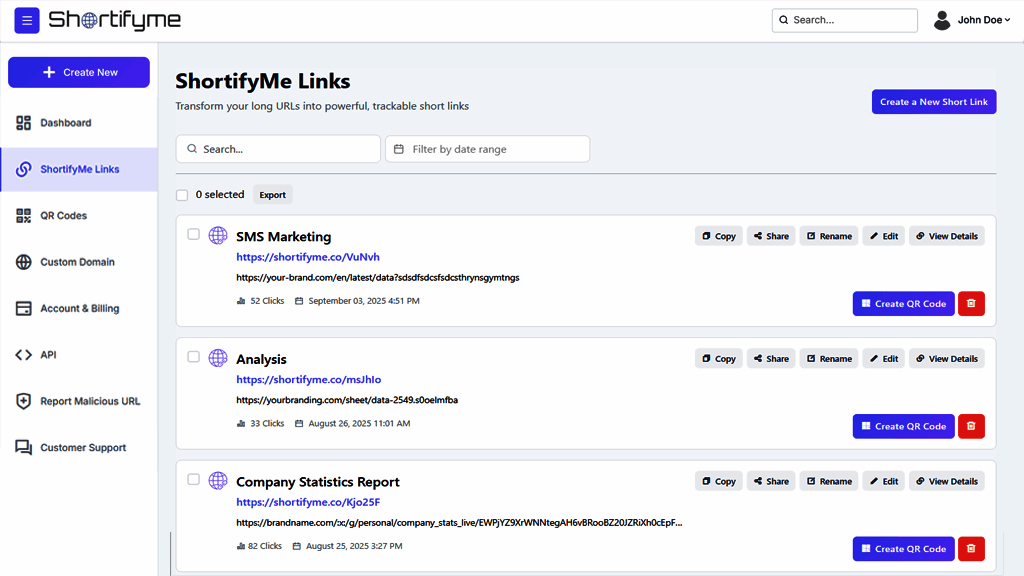Open the date range filter

(487, 149)
